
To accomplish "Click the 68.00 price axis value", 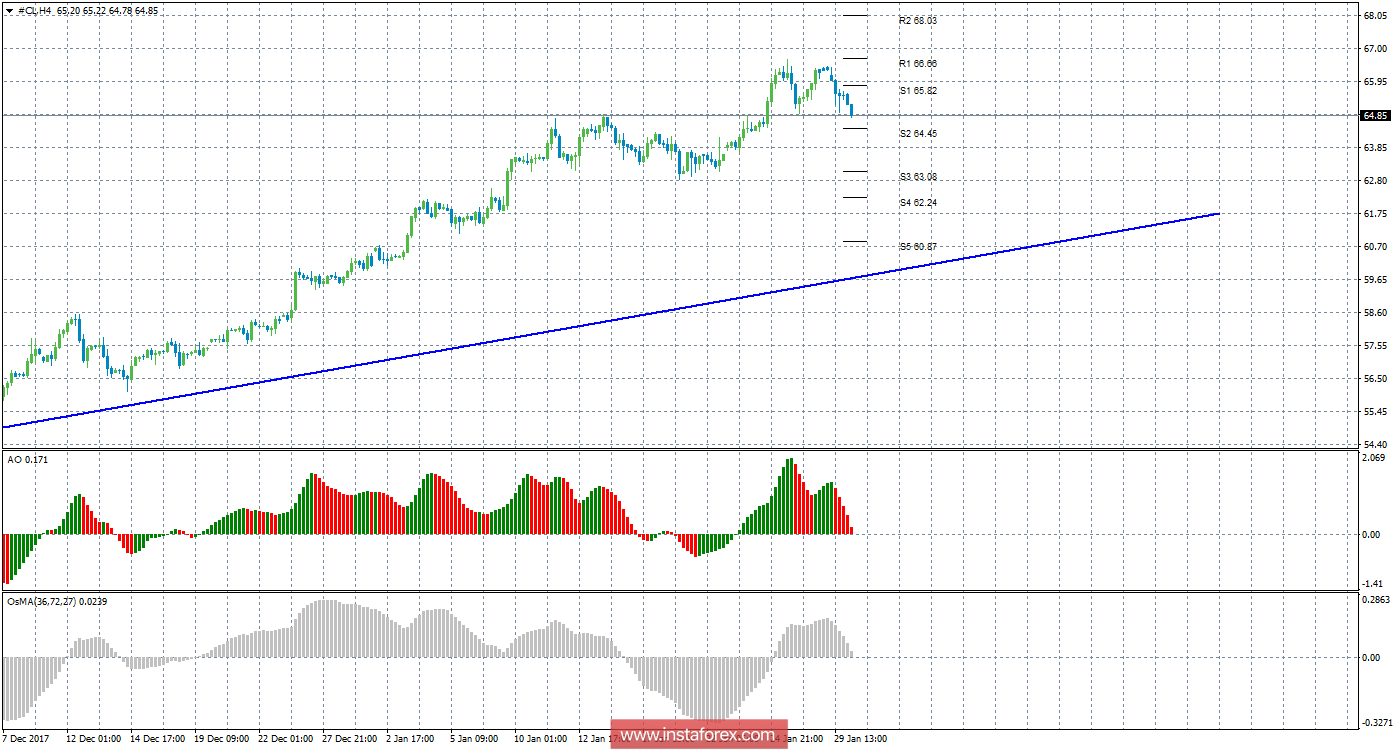I will coord(1375,16).
